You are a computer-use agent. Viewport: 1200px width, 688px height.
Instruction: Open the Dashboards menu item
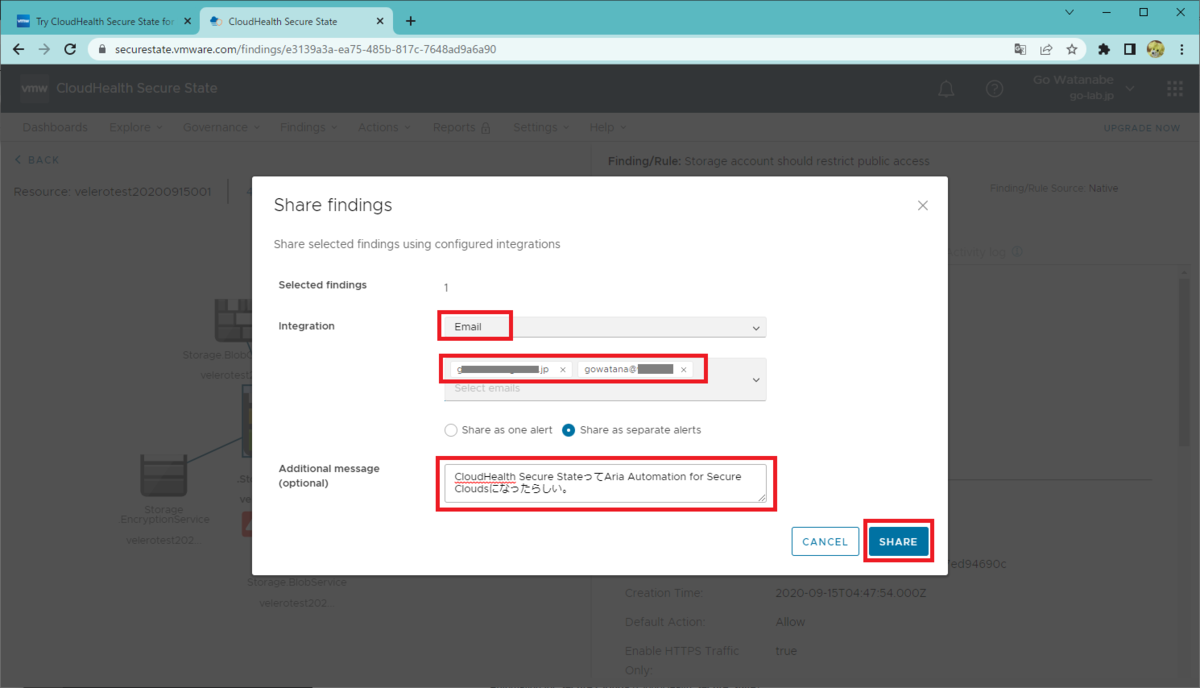click(55, 127)
